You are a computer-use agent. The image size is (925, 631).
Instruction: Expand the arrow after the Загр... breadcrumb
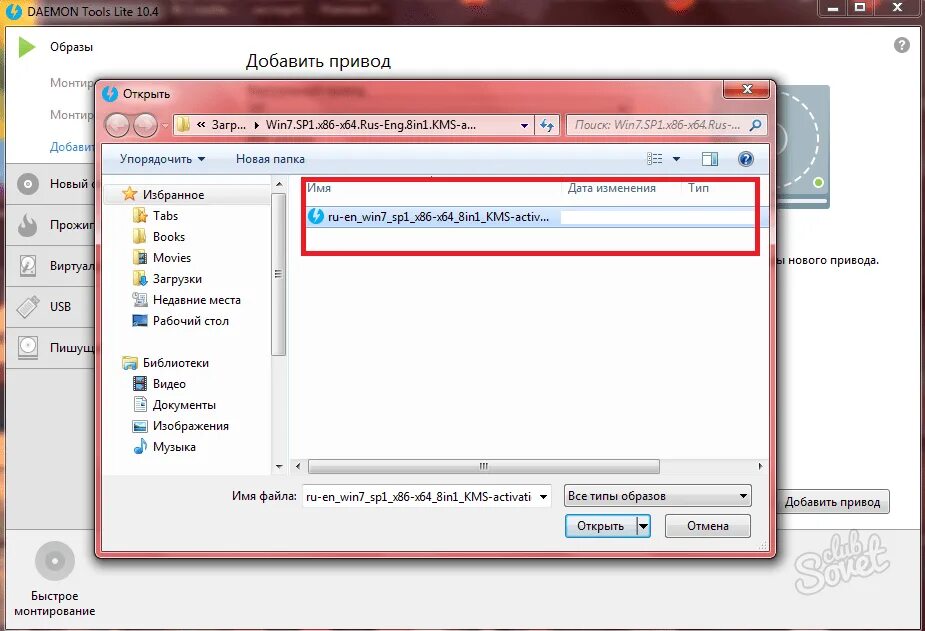tap(257, 125)
